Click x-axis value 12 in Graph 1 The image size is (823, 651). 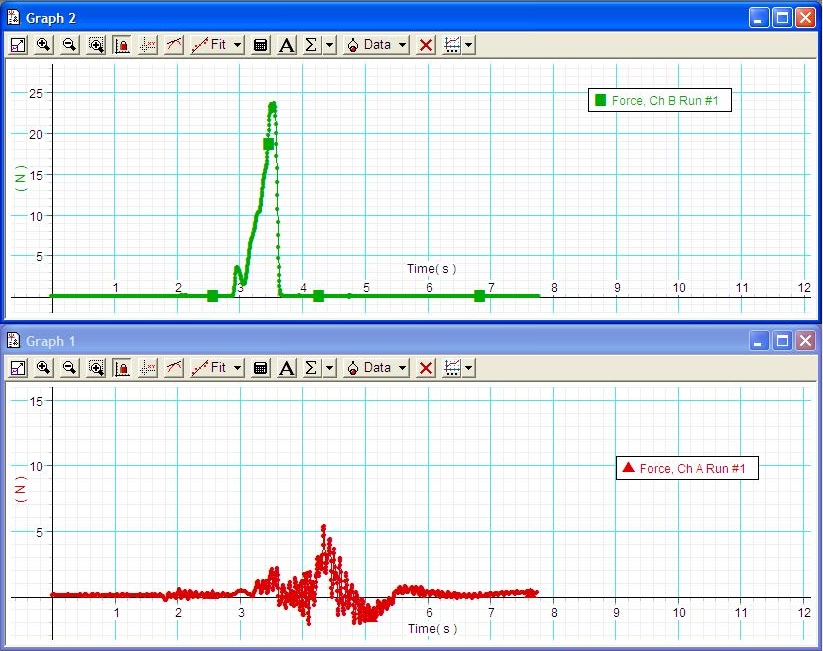pos(804,613)
